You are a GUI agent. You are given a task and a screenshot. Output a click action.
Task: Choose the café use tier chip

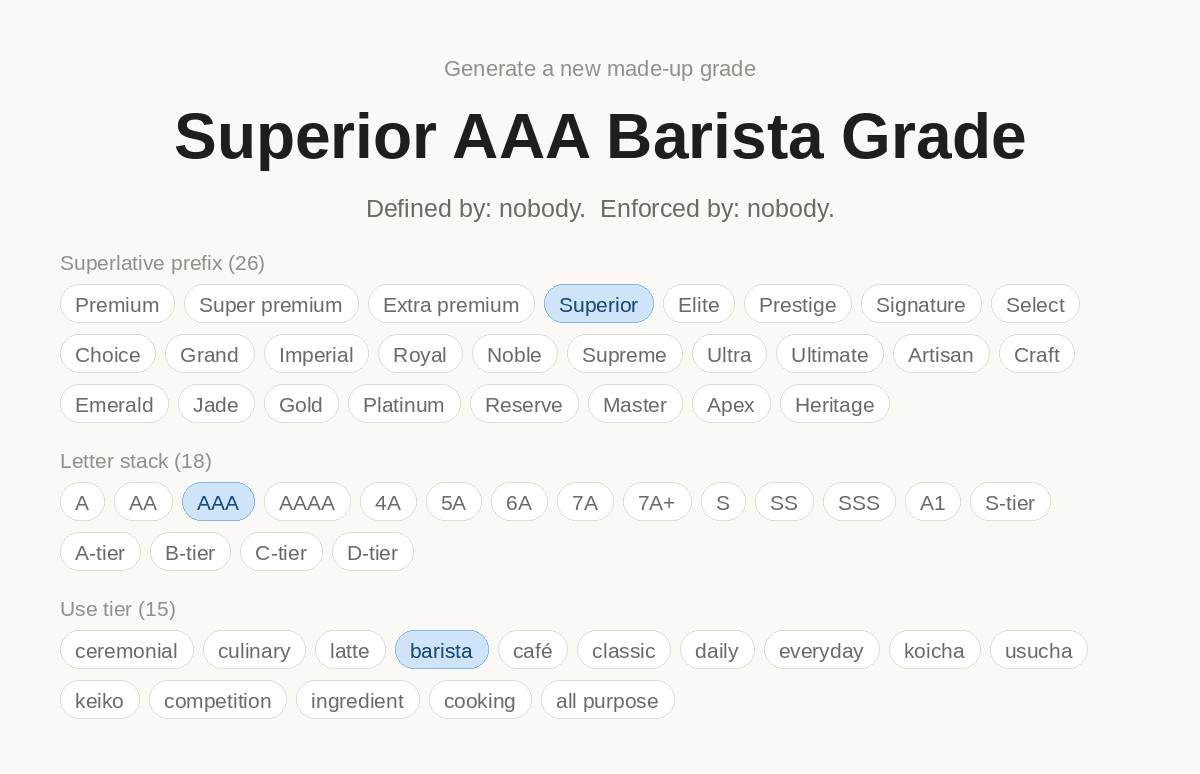click(533, 650)
